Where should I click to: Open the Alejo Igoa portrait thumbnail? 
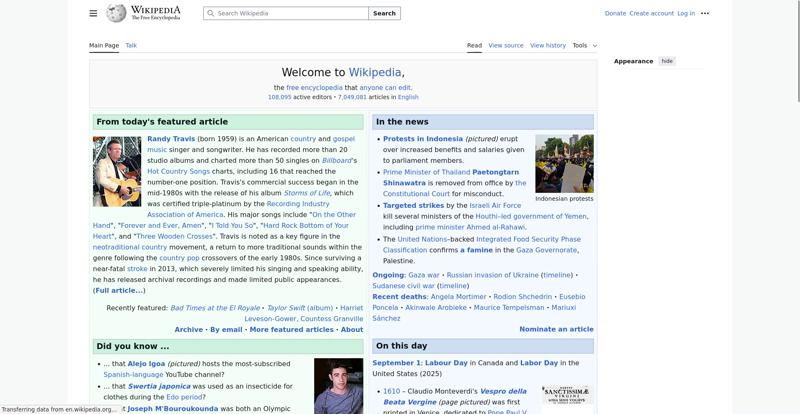338,386
